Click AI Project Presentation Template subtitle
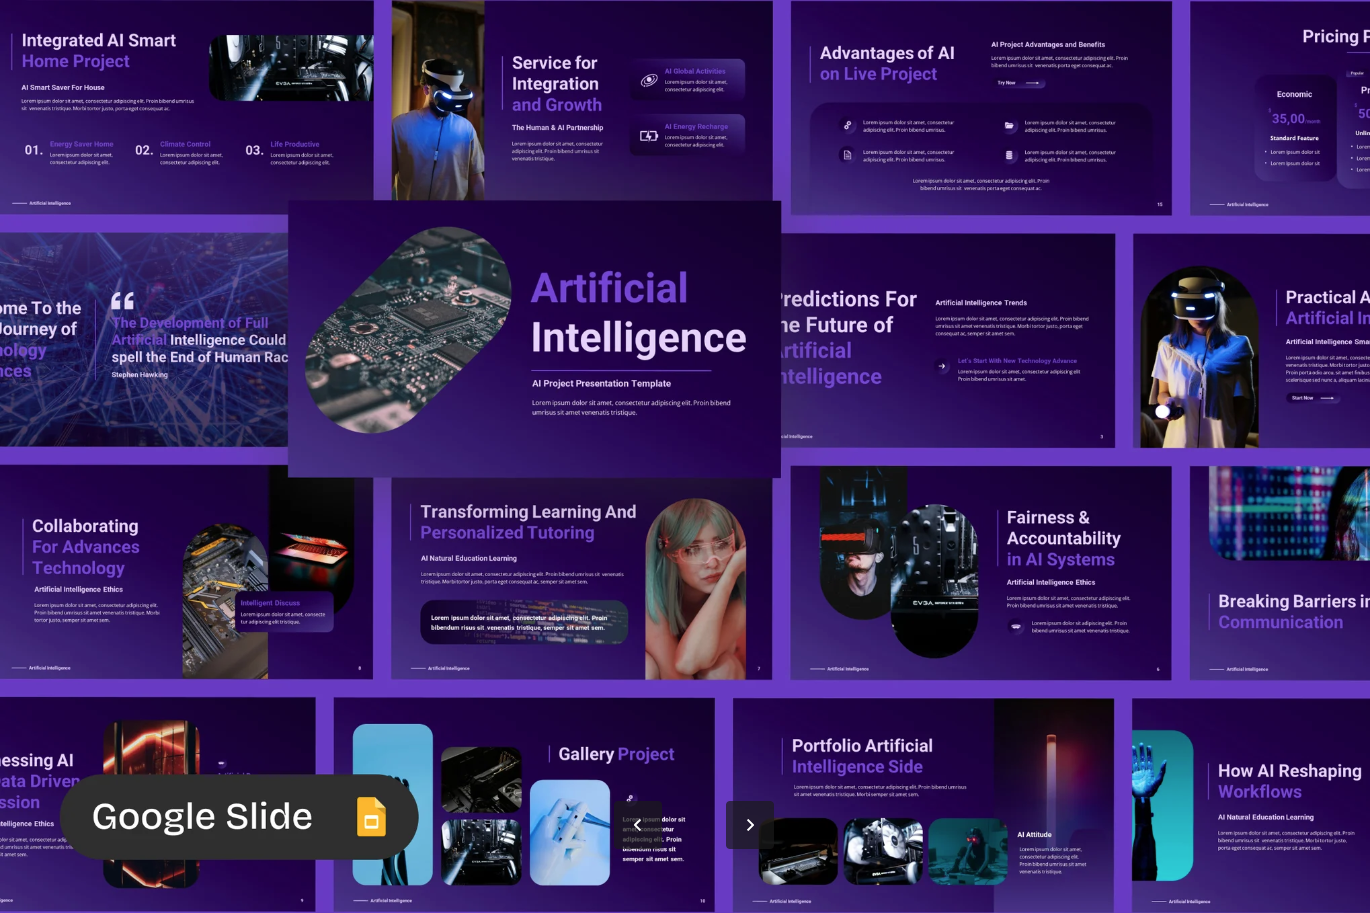 click(602, 384)
